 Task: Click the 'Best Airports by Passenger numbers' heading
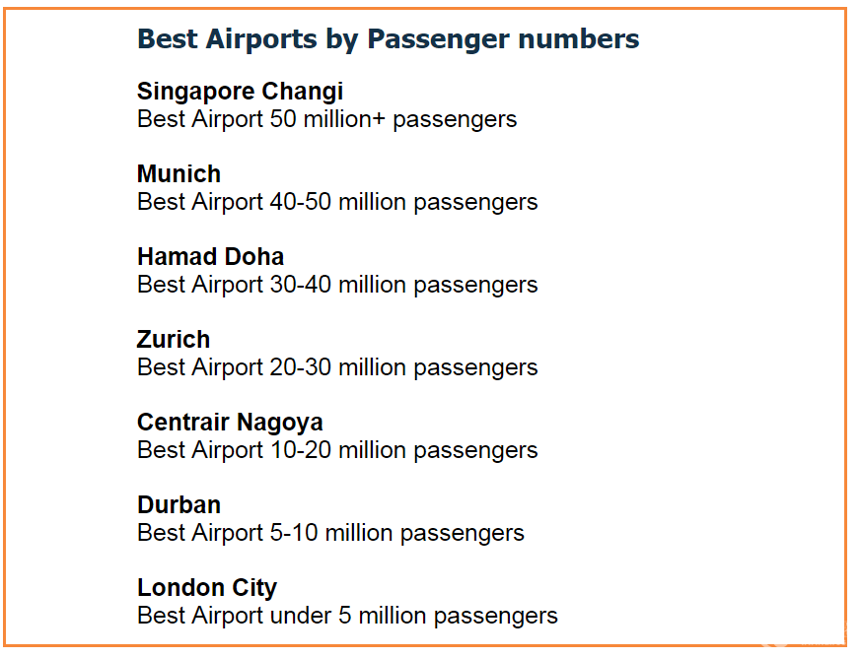(388, 39)
